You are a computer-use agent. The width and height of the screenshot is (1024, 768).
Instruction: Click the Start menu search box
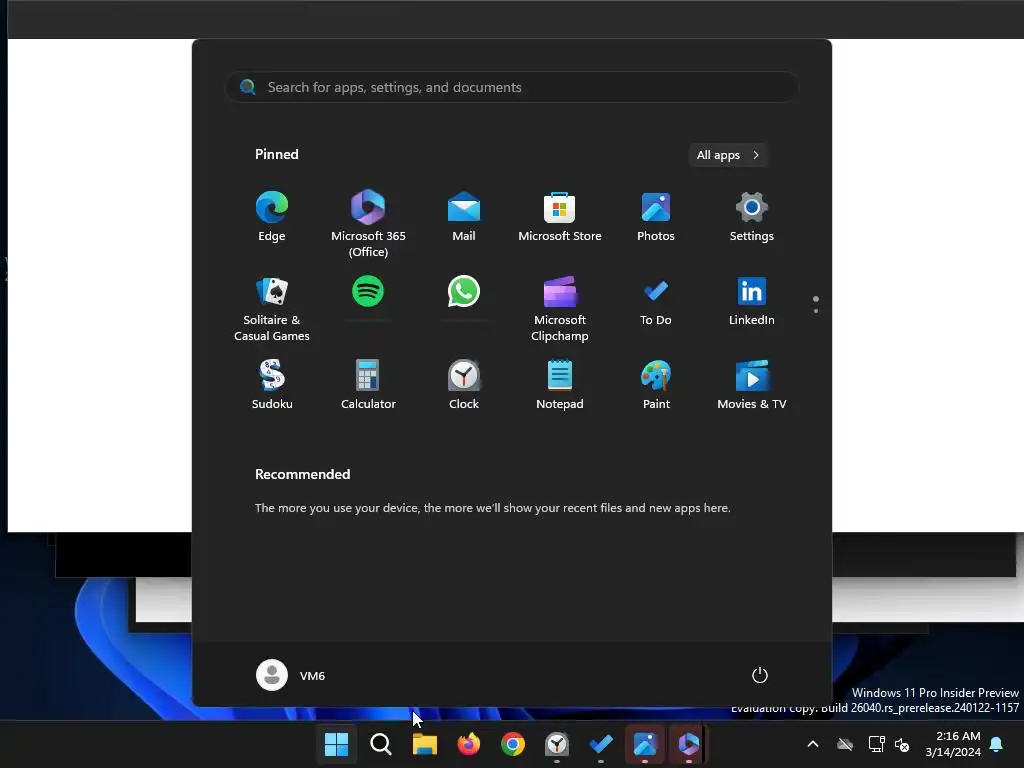(x=512, y=87)
